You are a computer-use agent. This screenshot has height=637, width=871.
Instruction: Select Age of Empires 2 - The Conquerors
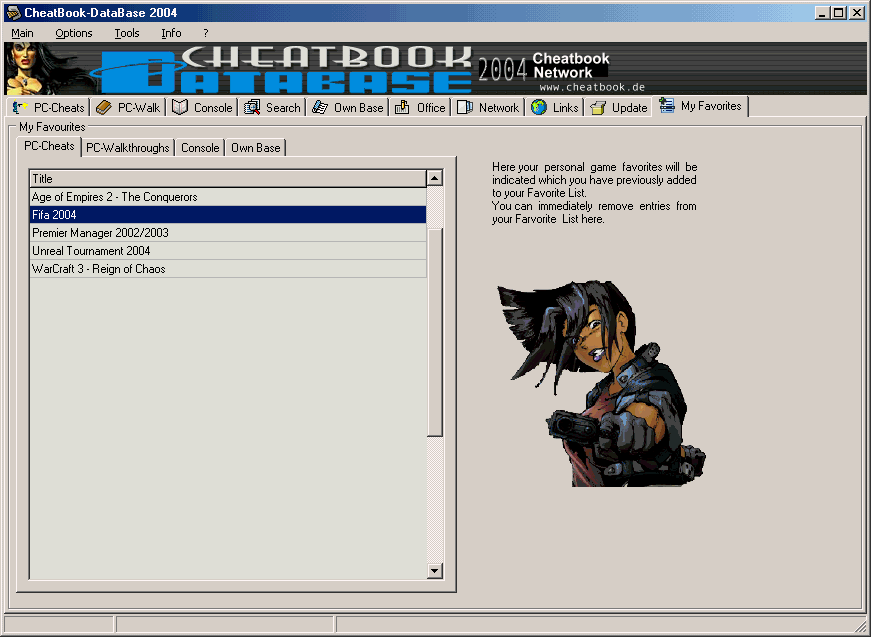click(114, 197)
